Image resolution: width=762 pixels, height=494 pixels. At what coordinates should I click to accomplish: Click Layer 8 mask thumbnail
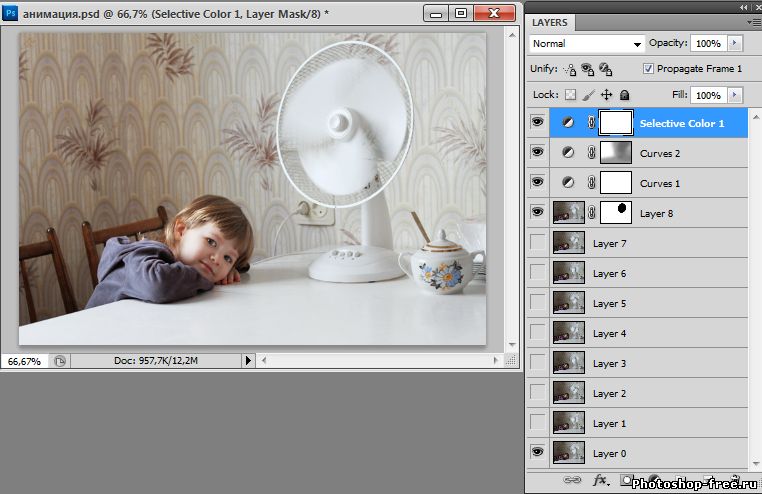[x=616, y=212]
